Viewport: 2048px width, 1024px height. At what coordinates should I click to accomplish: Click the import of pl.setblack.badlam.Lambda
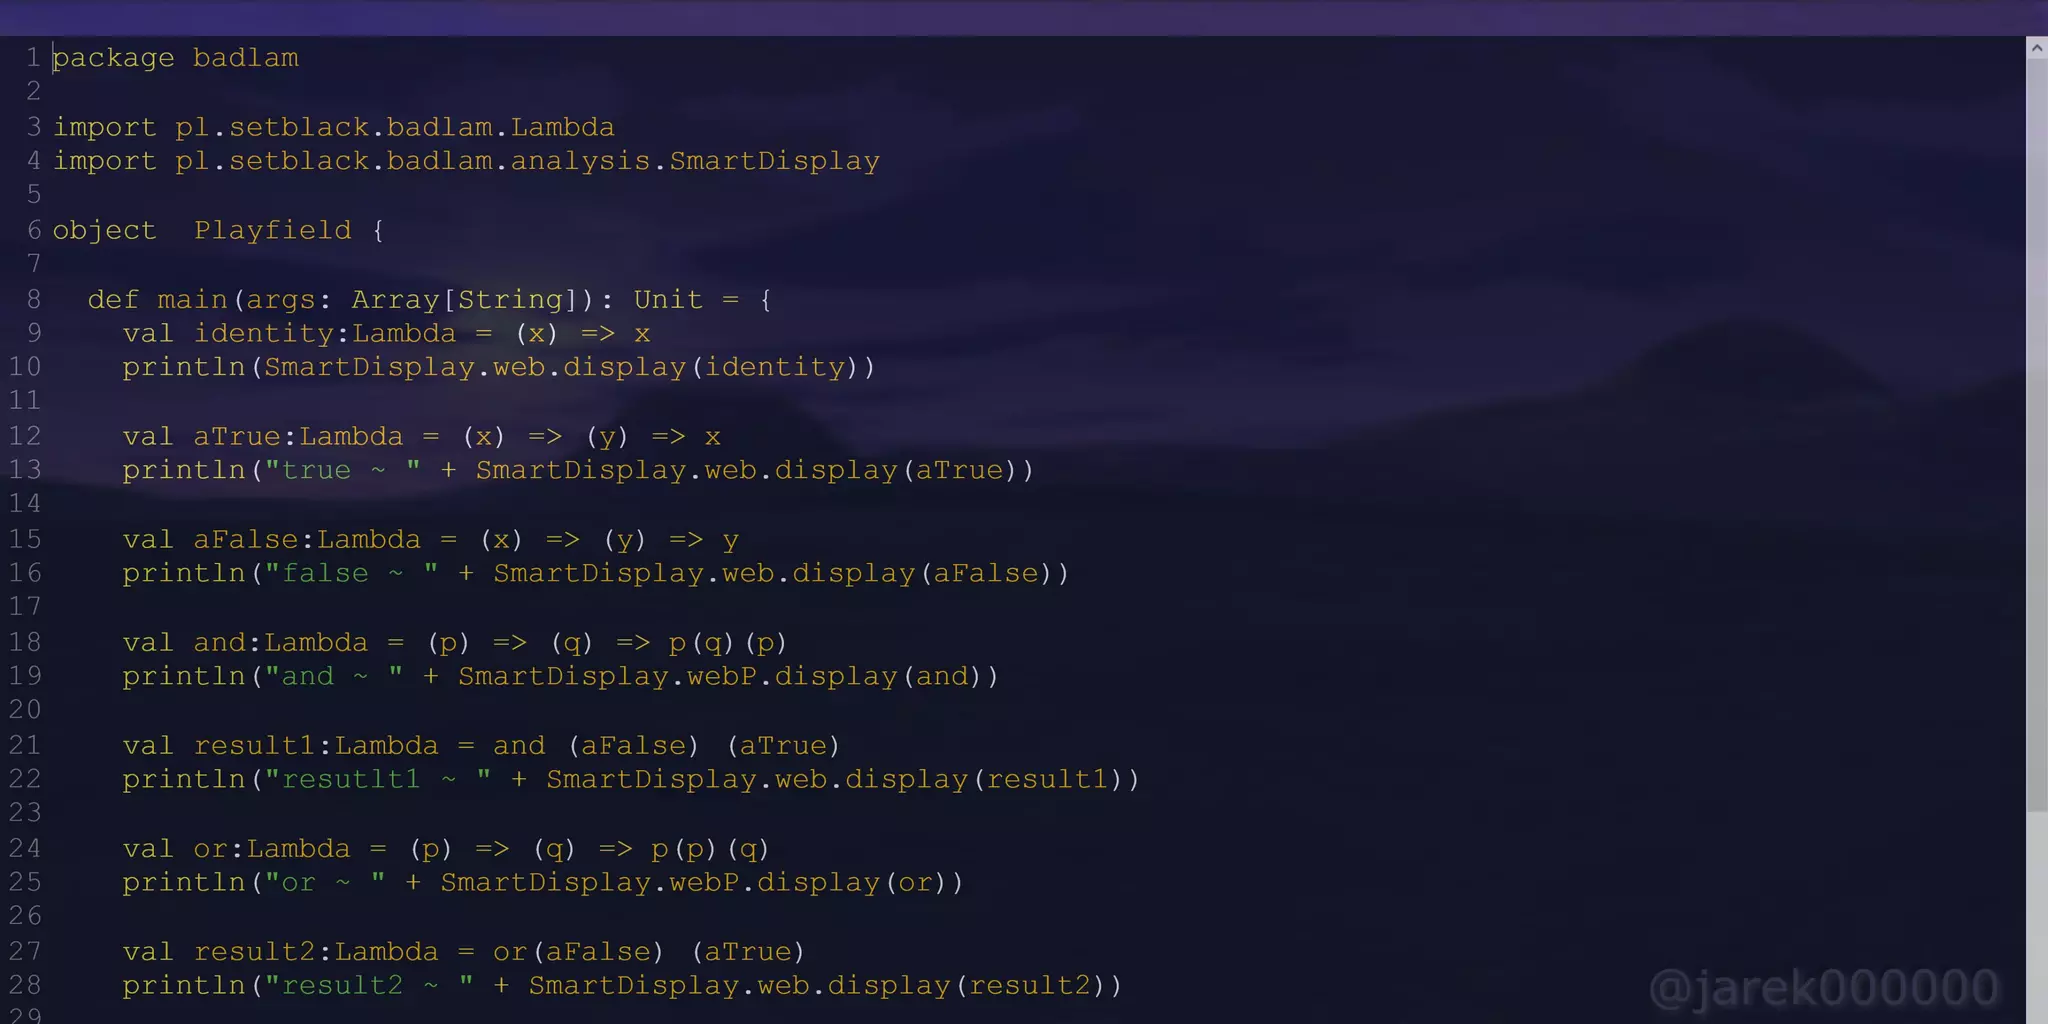334,127
